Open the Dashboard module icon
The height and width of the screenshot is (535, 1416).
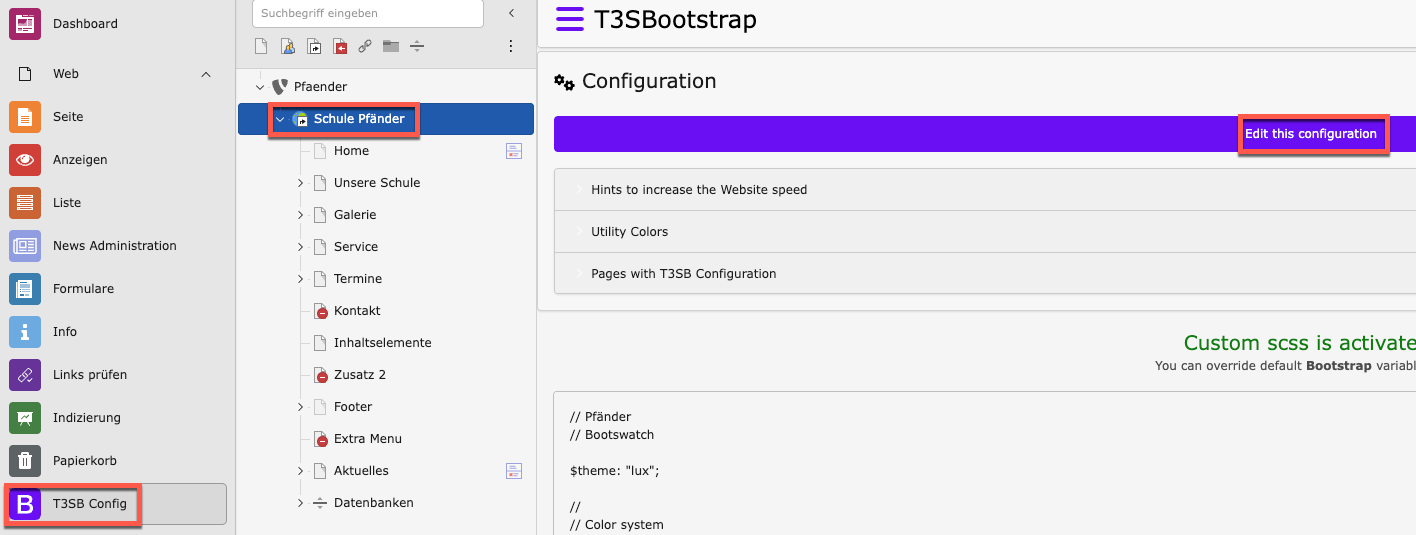[25, 23]
